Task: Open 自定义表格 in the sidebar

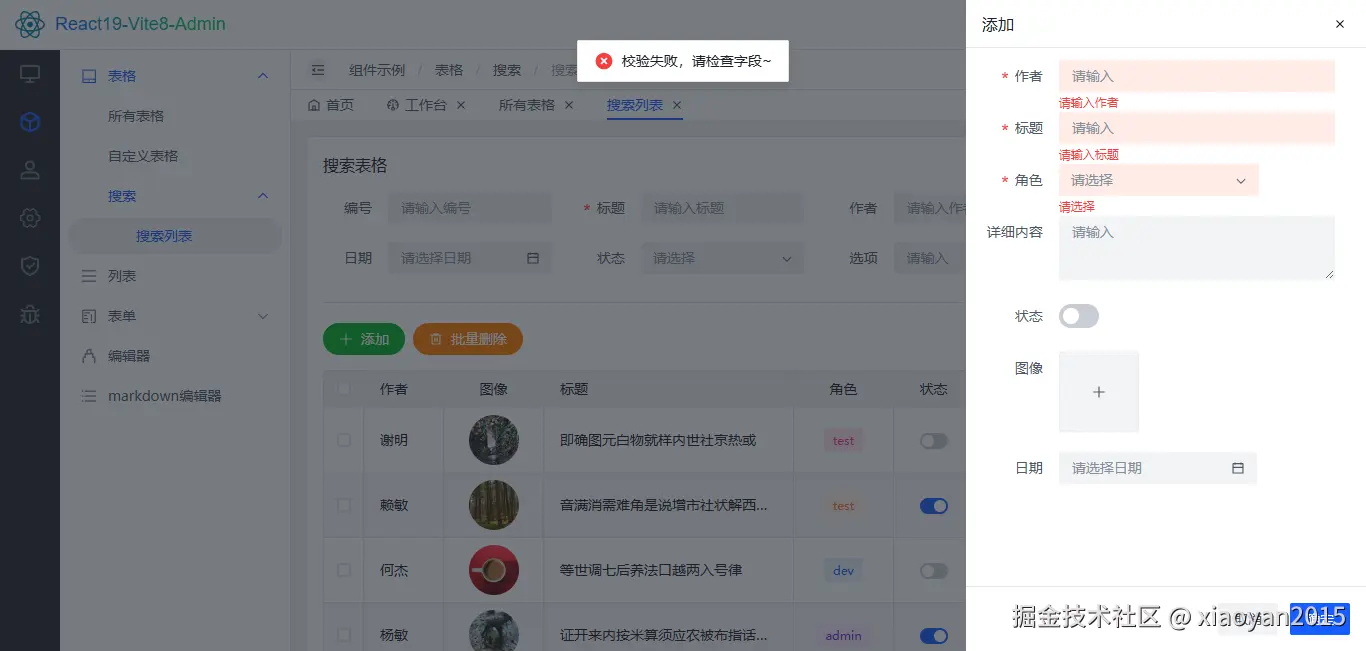Action: click(x=143, y=156)
